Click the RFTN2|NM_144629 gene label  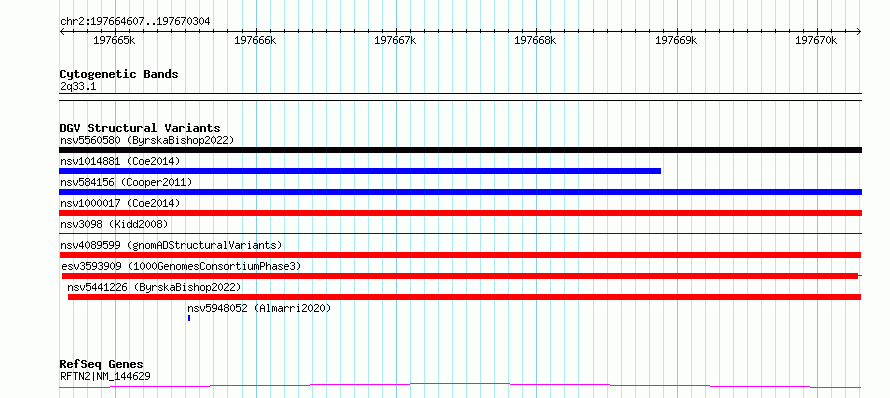(x=105, y=376)
